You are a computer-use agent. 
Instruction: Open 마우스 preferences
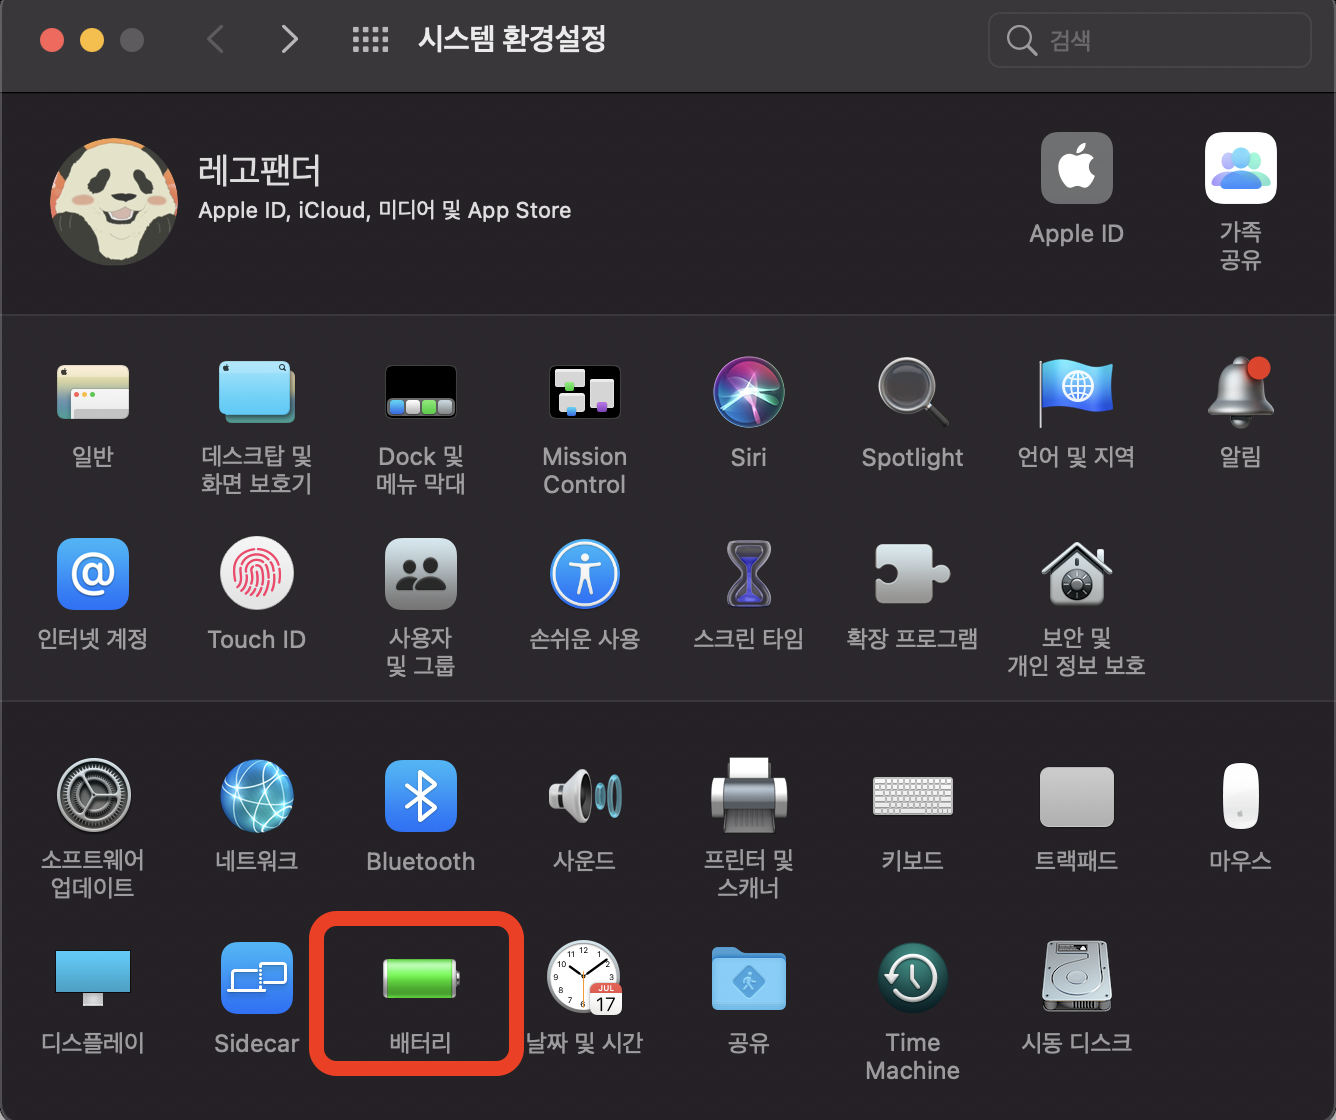click(x=1241, y=796)
